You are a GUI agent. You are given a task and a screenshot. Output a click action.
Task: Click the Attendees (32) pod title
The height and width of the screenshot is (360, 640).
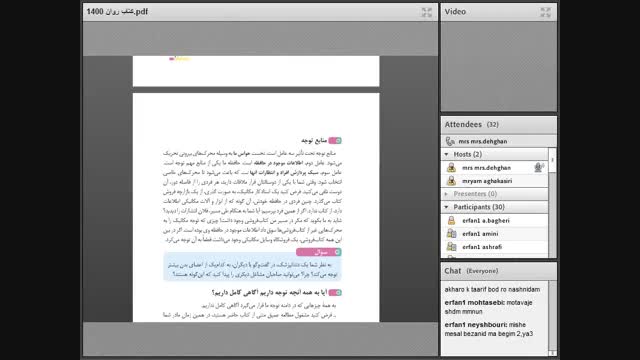point(471,124)
